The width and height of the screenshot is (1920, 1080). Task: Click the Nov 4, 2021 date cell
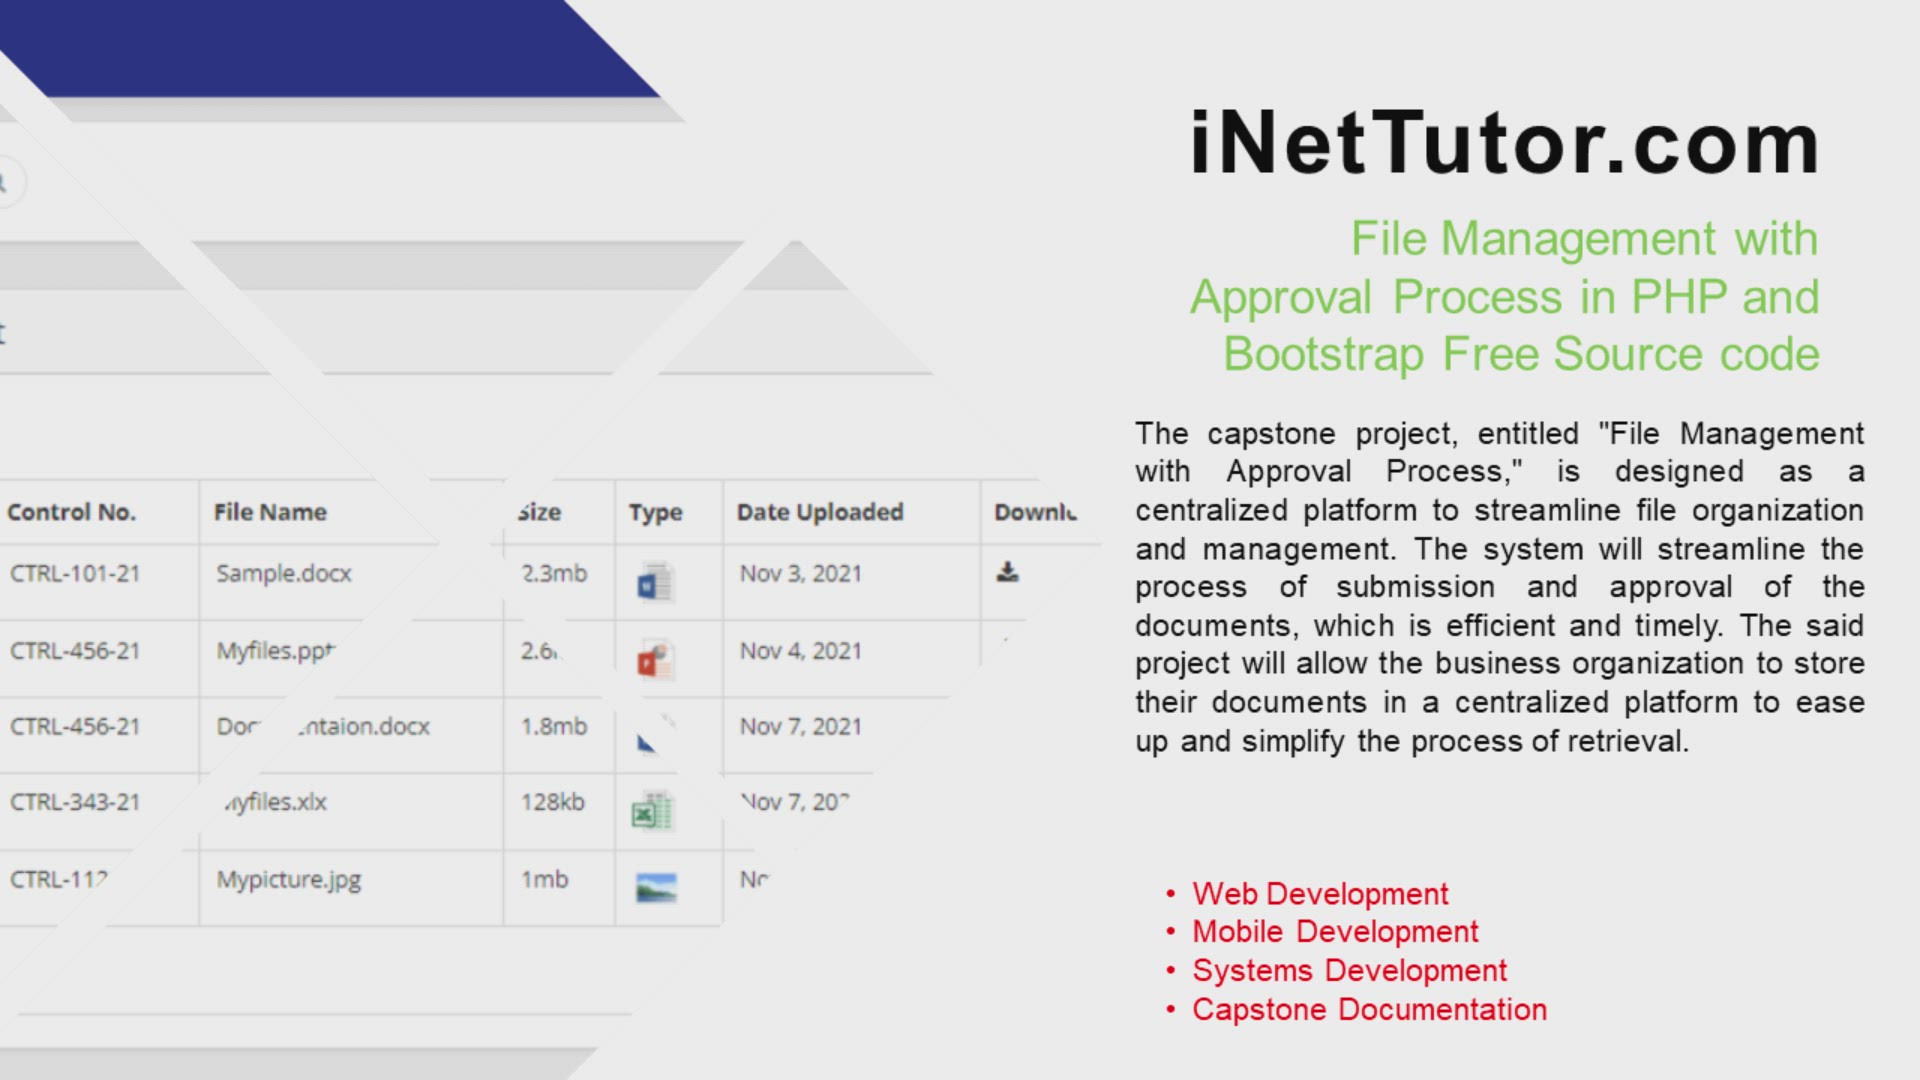(x=801, y=651)
